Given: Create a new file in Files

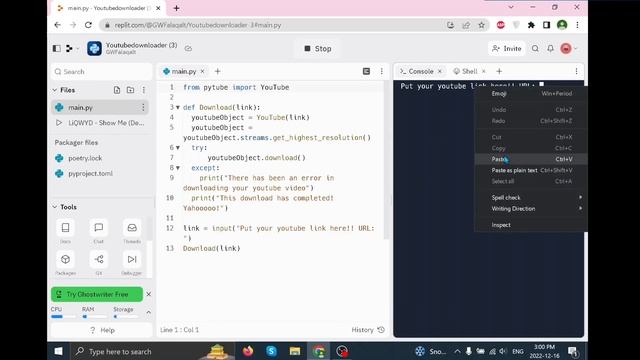Looking at the screenshot, I should (x=117, y=90).
